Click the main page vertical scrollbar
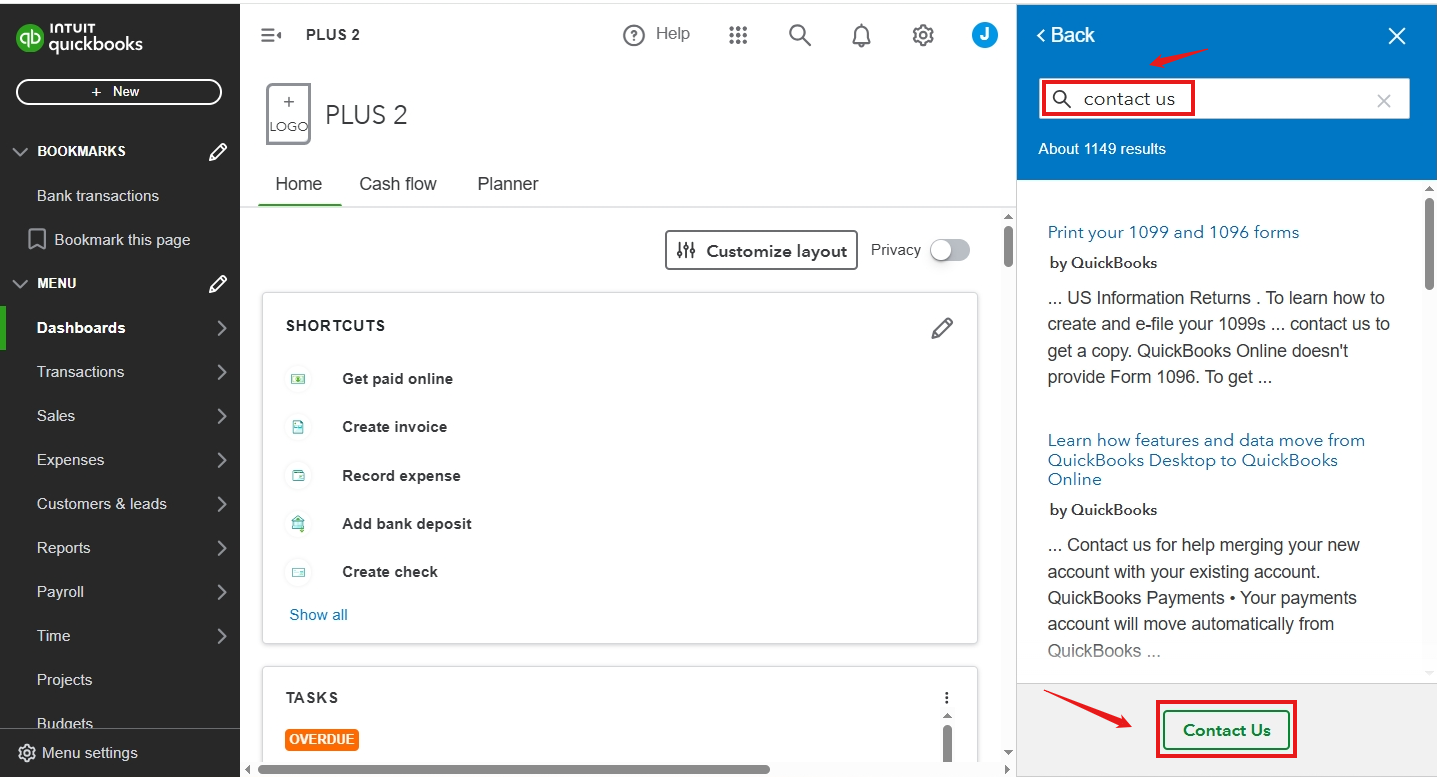Screen dimensions: 1437x777 [x=1008, y=246]
